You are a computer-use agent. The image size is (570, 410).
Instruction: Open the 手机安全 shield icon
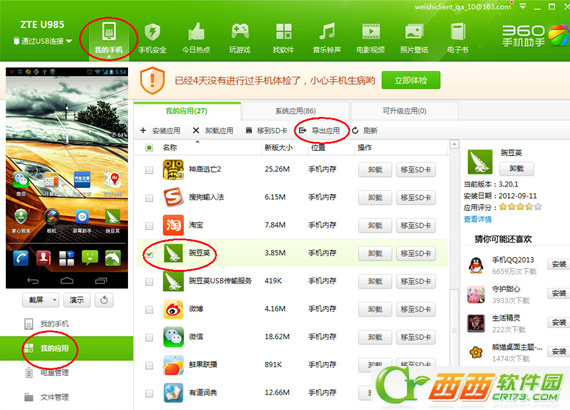(x=152, y=32)
